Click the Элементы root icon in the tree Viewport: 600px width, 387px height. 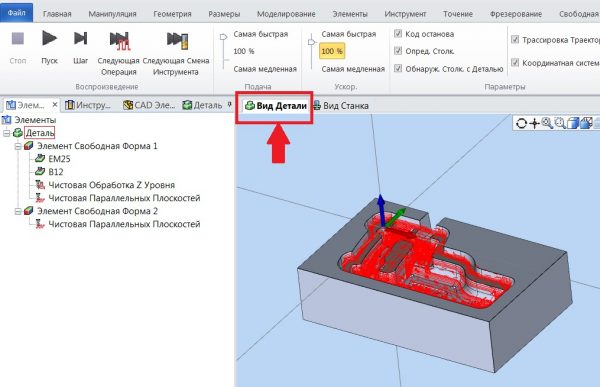pos(7,120)
